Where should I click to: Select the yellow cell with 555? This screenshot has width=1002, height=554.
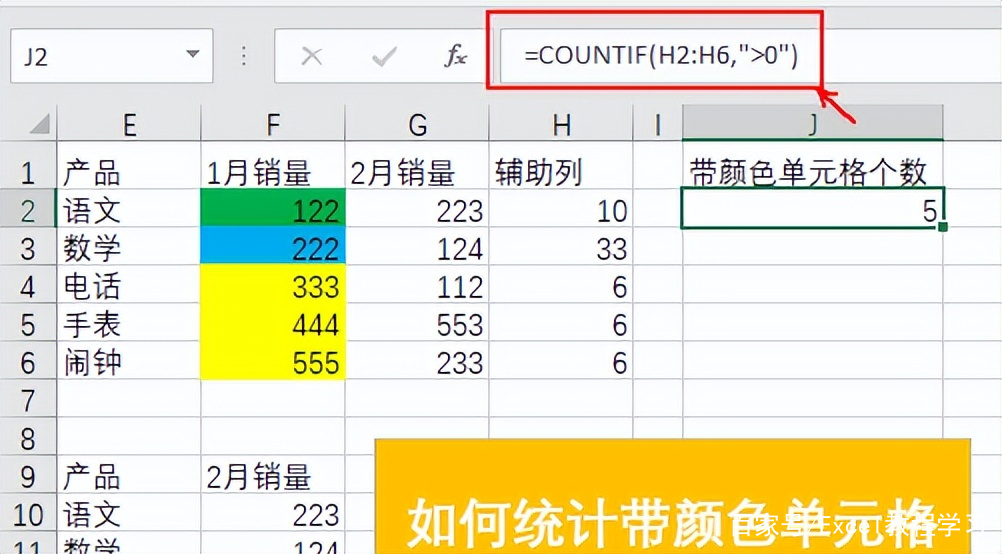click(x=273, y=360)
